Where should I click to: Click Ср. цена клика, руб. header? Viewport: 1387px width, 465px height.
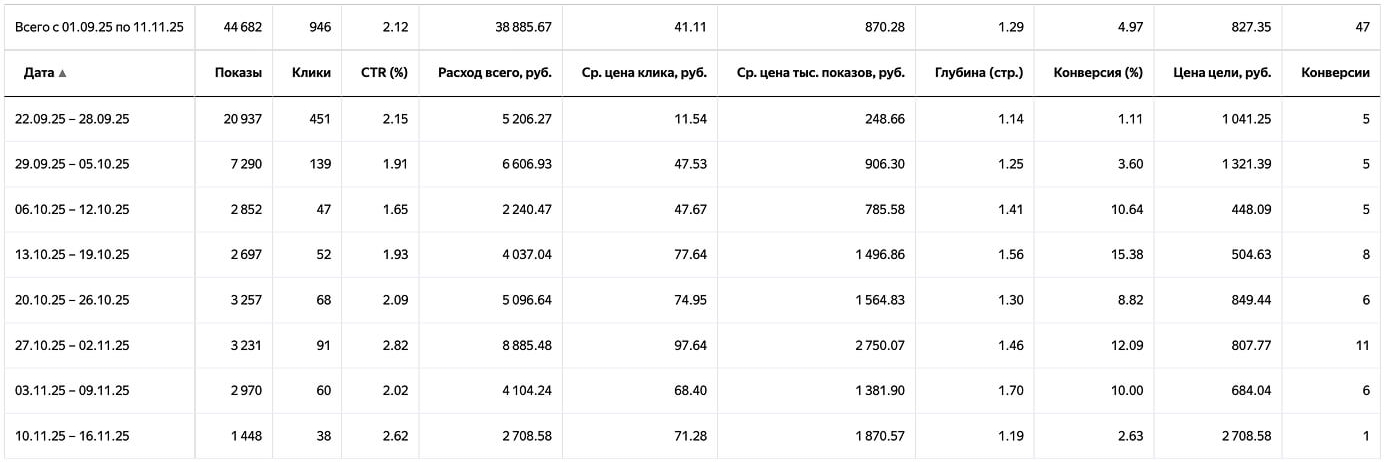644,73
